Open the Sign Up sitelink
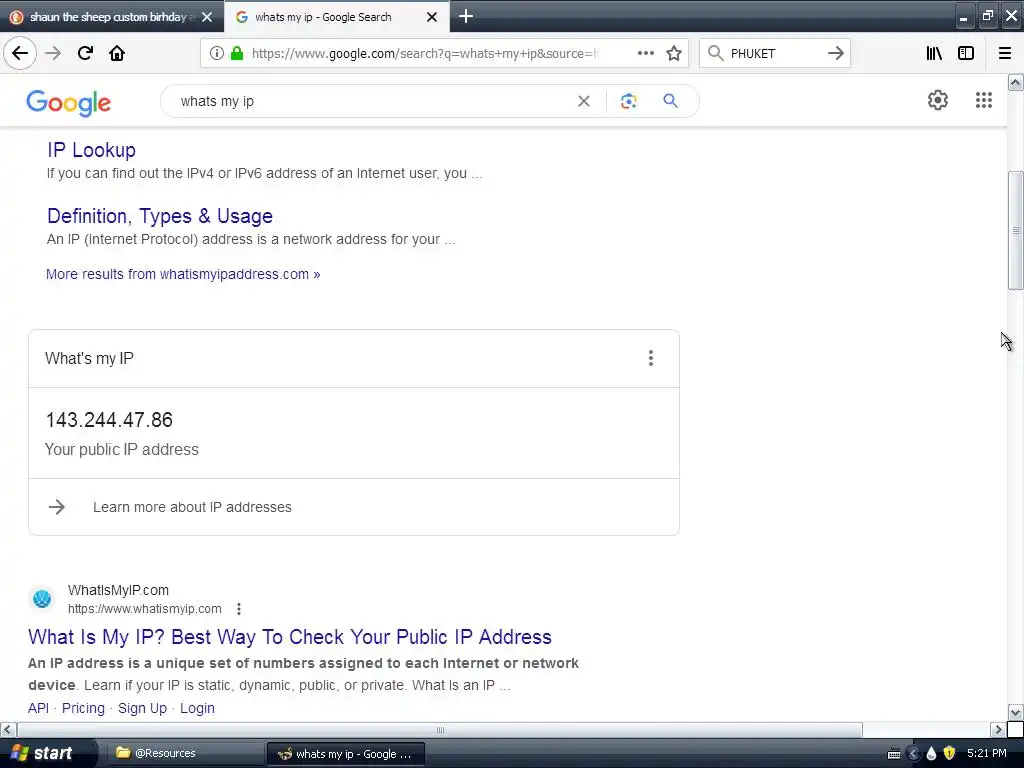The height and width of the screenshot is (768, 1024). (142, 708)
